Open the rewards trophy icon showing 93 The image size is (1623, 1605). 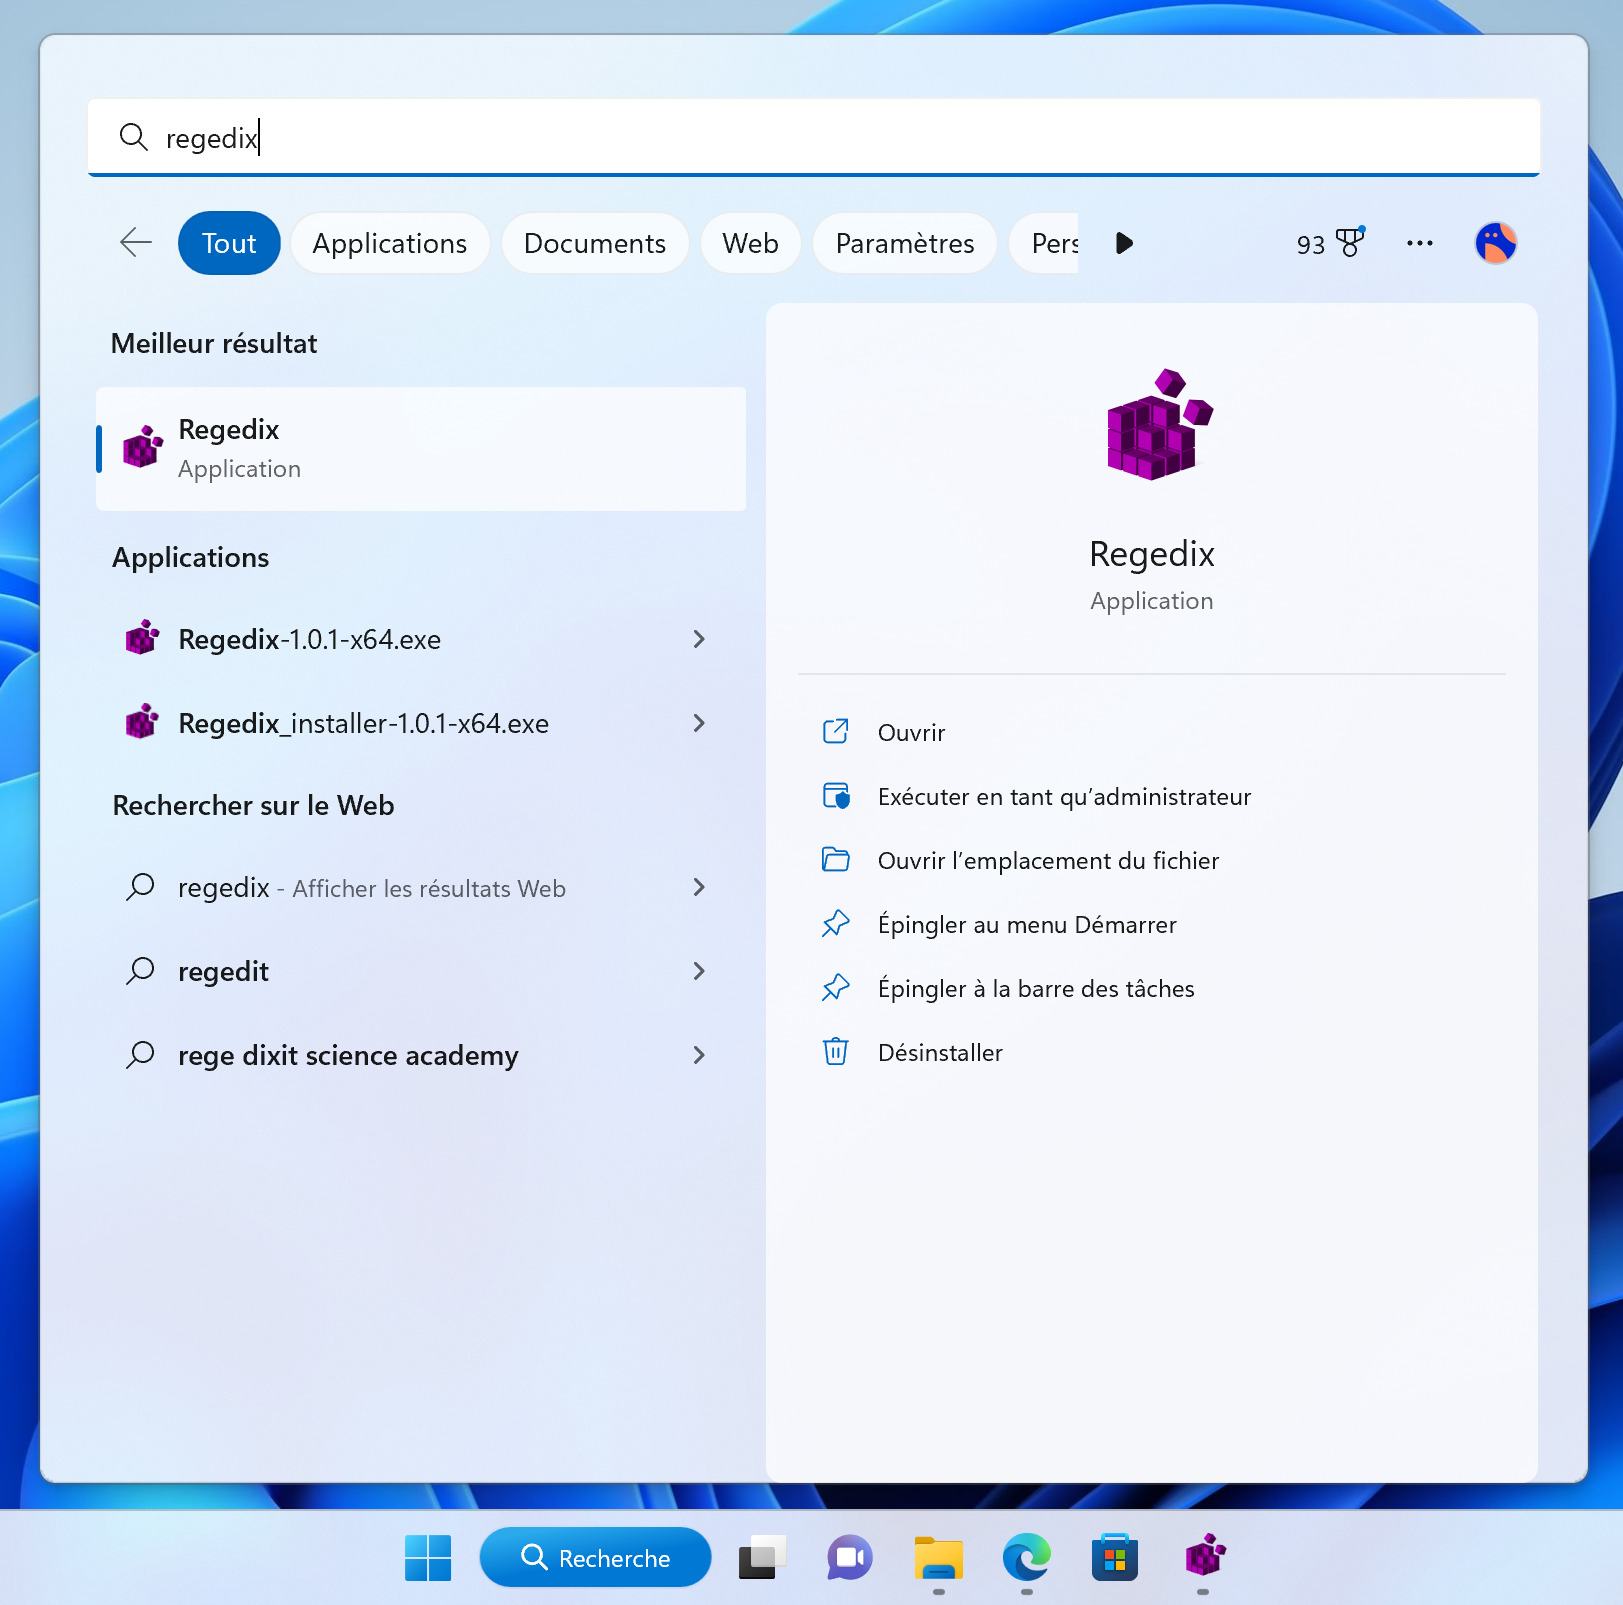[x=1330, y=243]
